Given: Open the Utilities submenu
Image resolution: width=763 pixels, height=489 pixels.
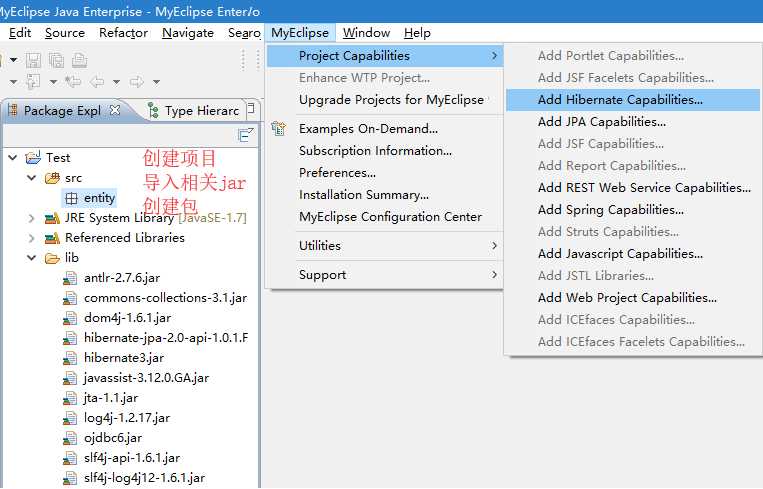Looking at the screenshot, I should pos(385,246).
